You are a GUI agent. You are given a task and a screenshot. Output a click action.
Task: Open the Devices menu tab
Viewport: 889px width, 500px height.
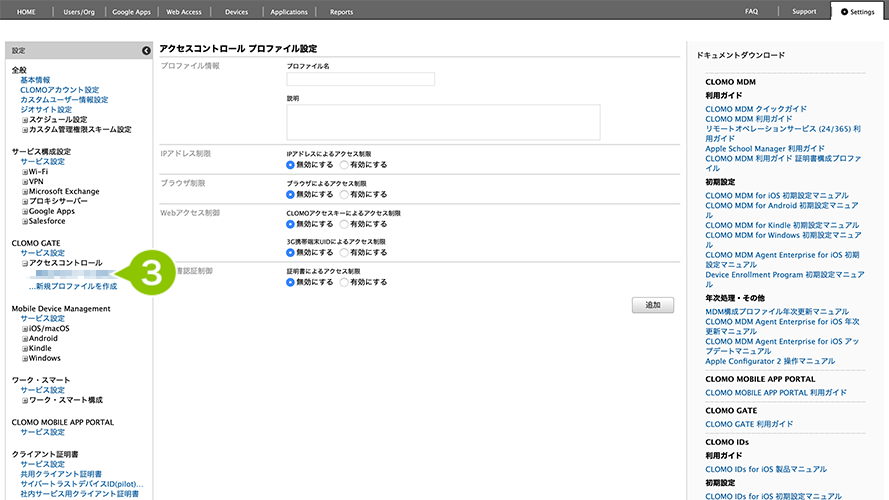click(236, 12)
